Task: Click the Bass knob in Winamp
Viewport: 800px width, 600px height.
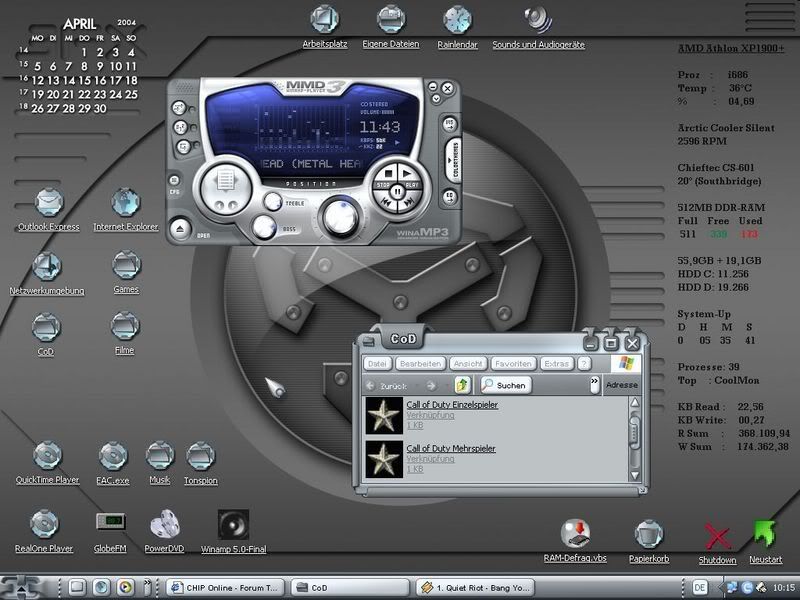Action: [264, 228]
